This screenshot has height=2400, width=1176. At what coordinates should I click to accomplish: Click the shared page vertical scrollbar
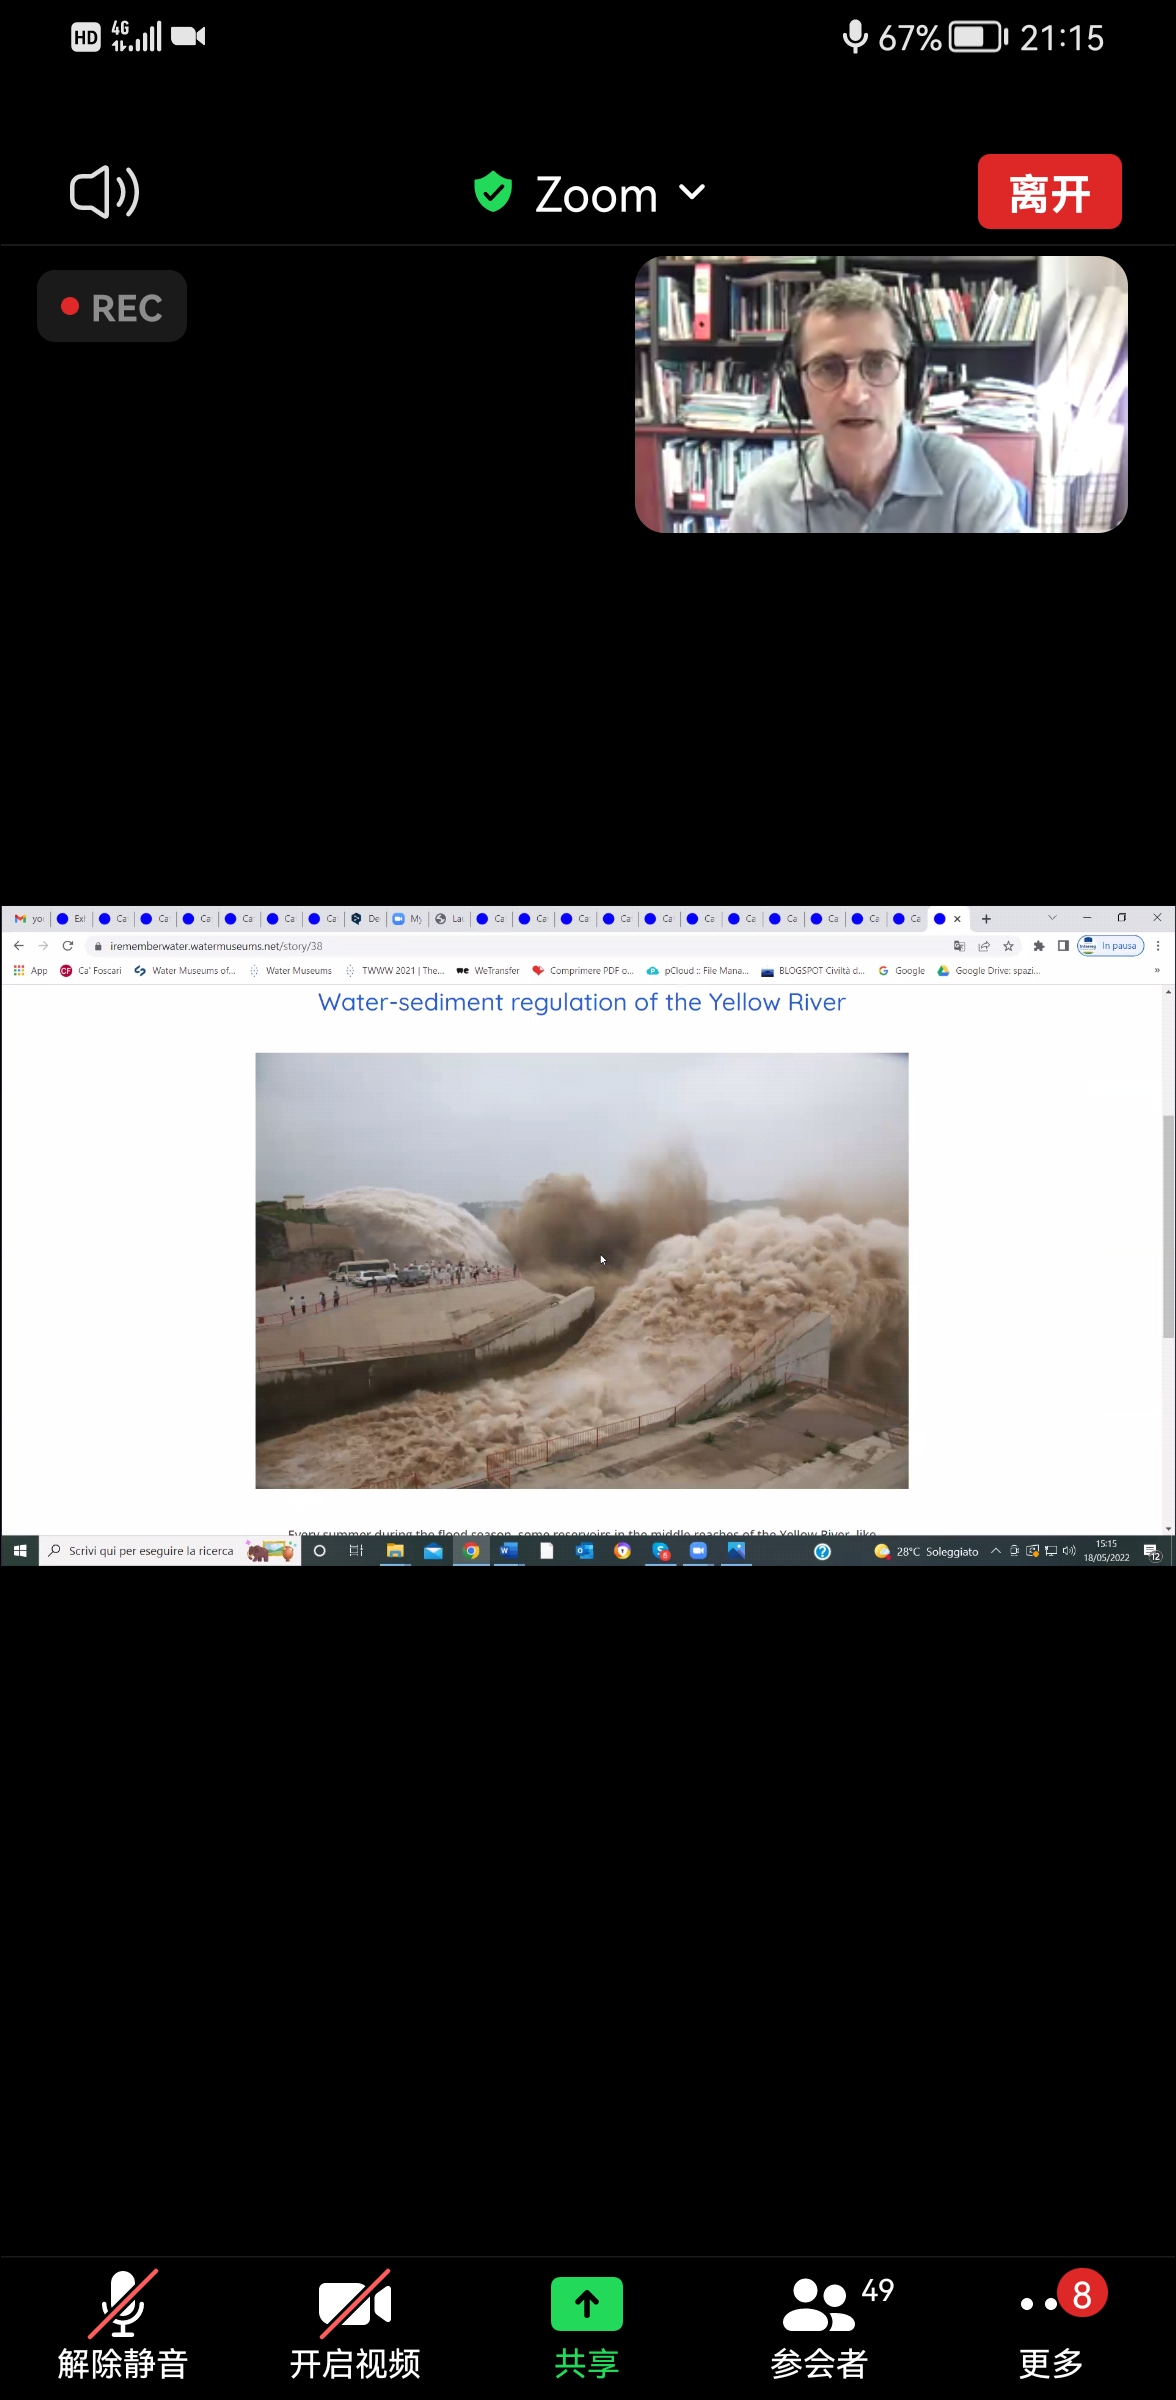[1168, 1227]
